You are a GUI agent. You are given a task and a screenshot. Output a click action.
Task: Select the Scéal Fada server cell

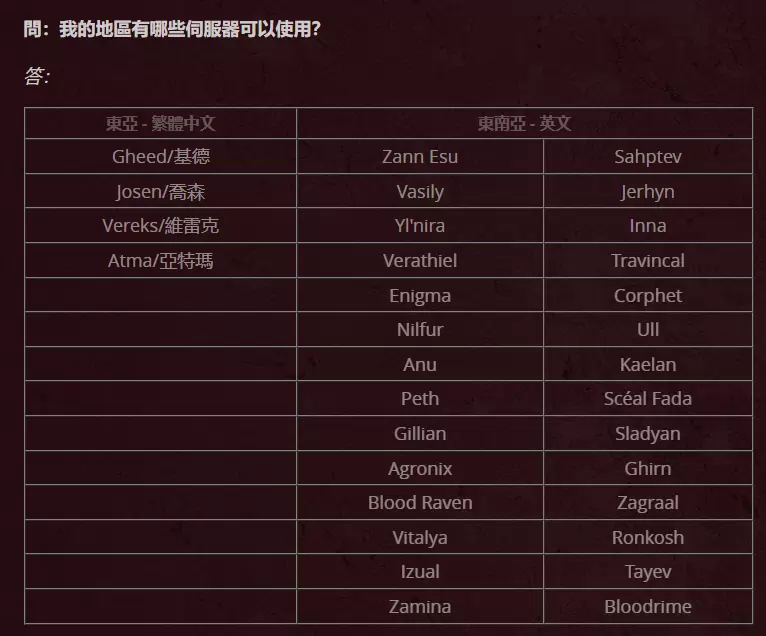[x=648, y=399]
